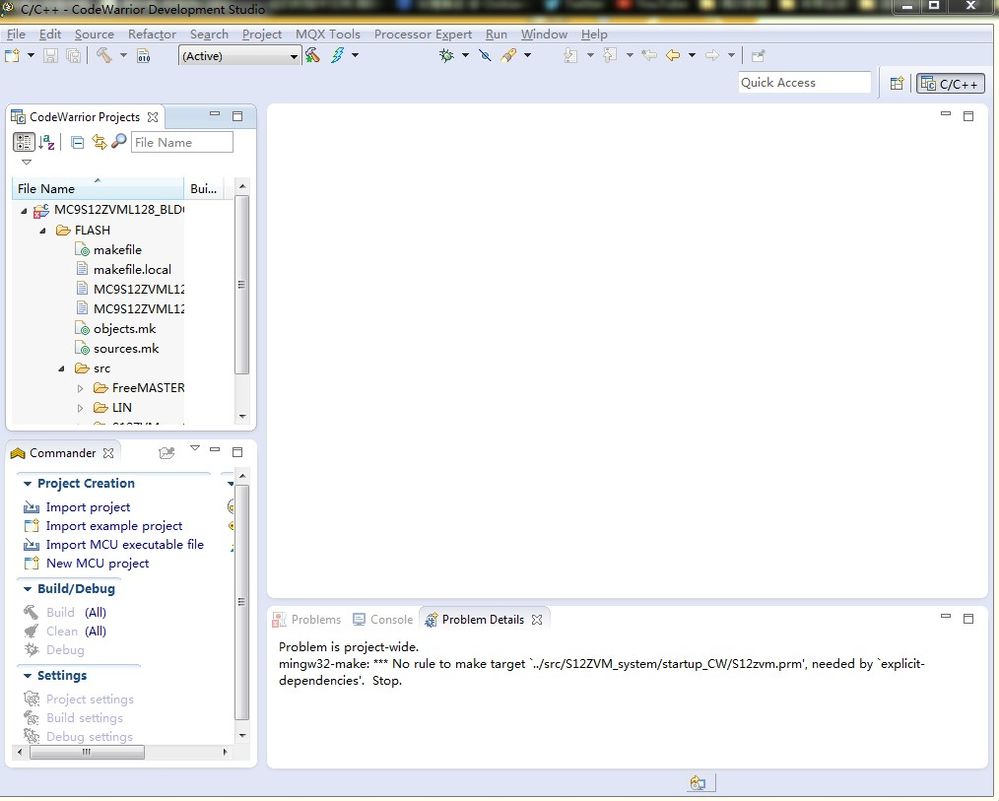This screenshot has height=801, width=999.
Task: Open the MQX Tools menu
Action: point(327,34)
